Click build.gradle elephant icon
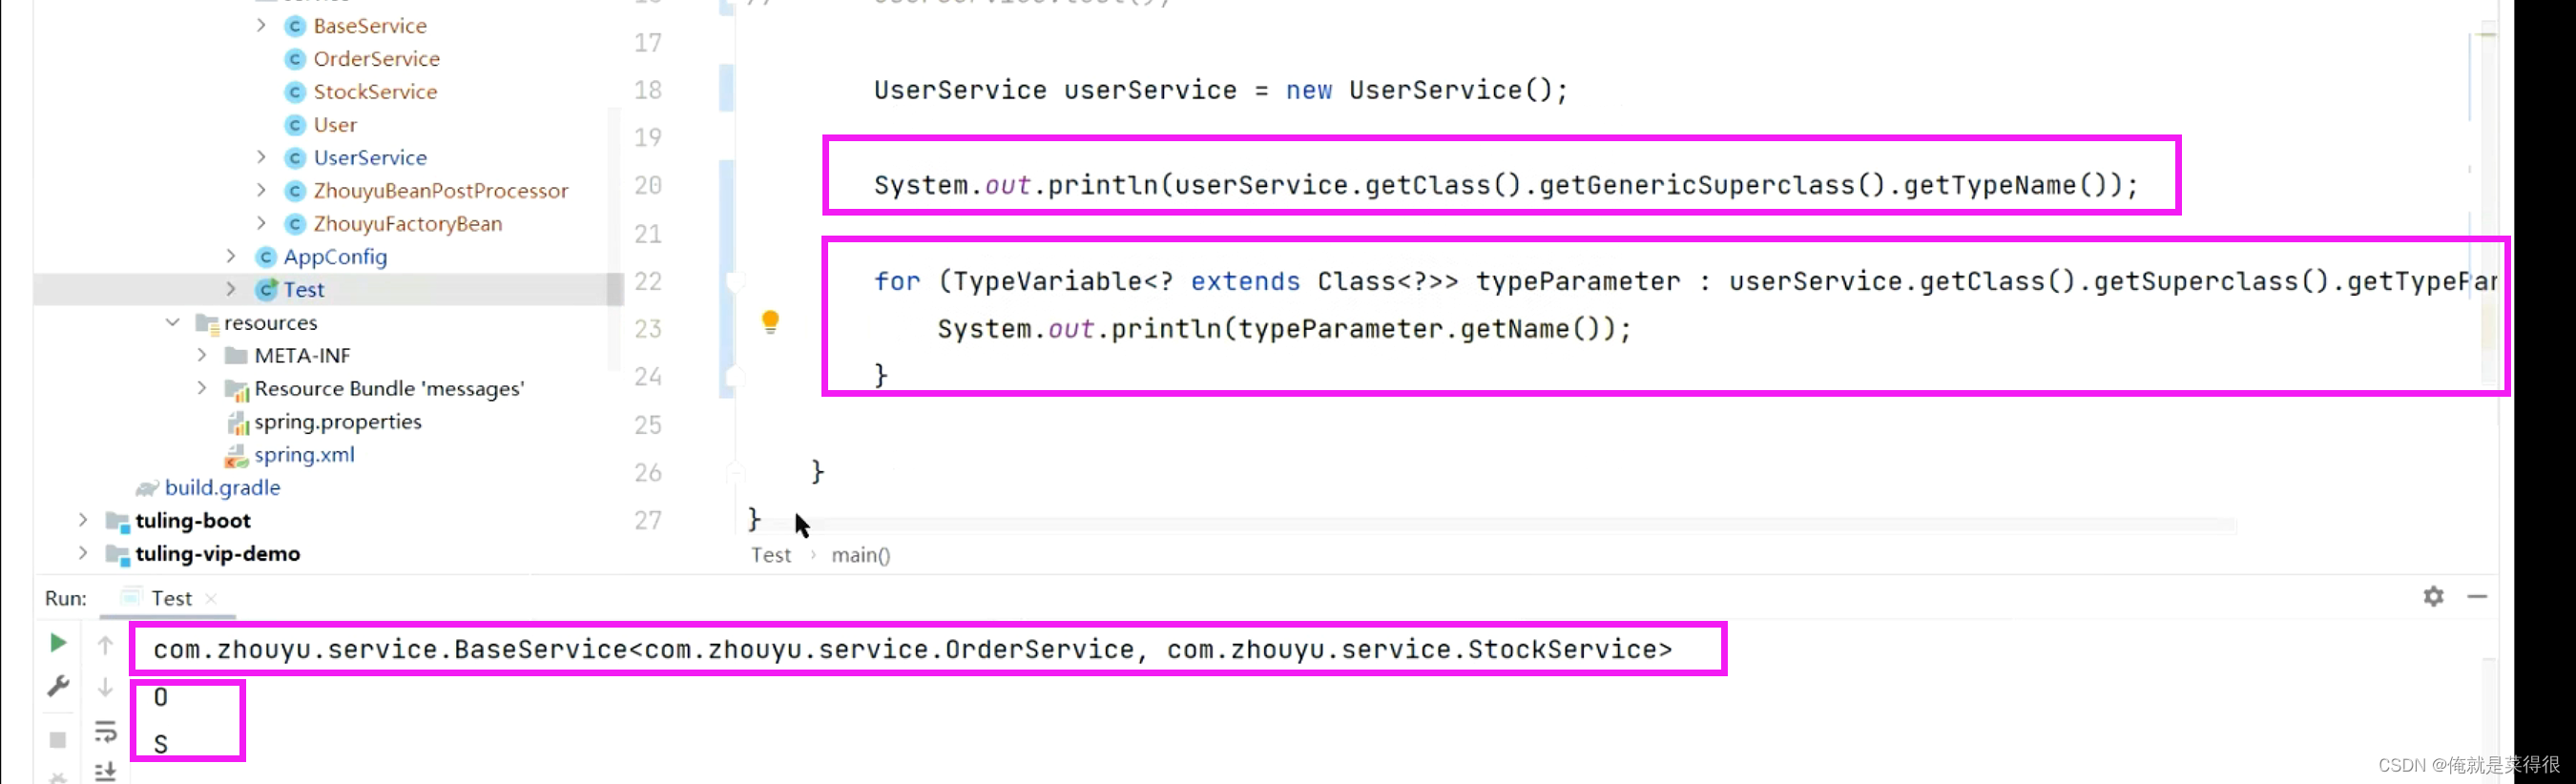This screenshot has width=2576, height=784. 147,488
